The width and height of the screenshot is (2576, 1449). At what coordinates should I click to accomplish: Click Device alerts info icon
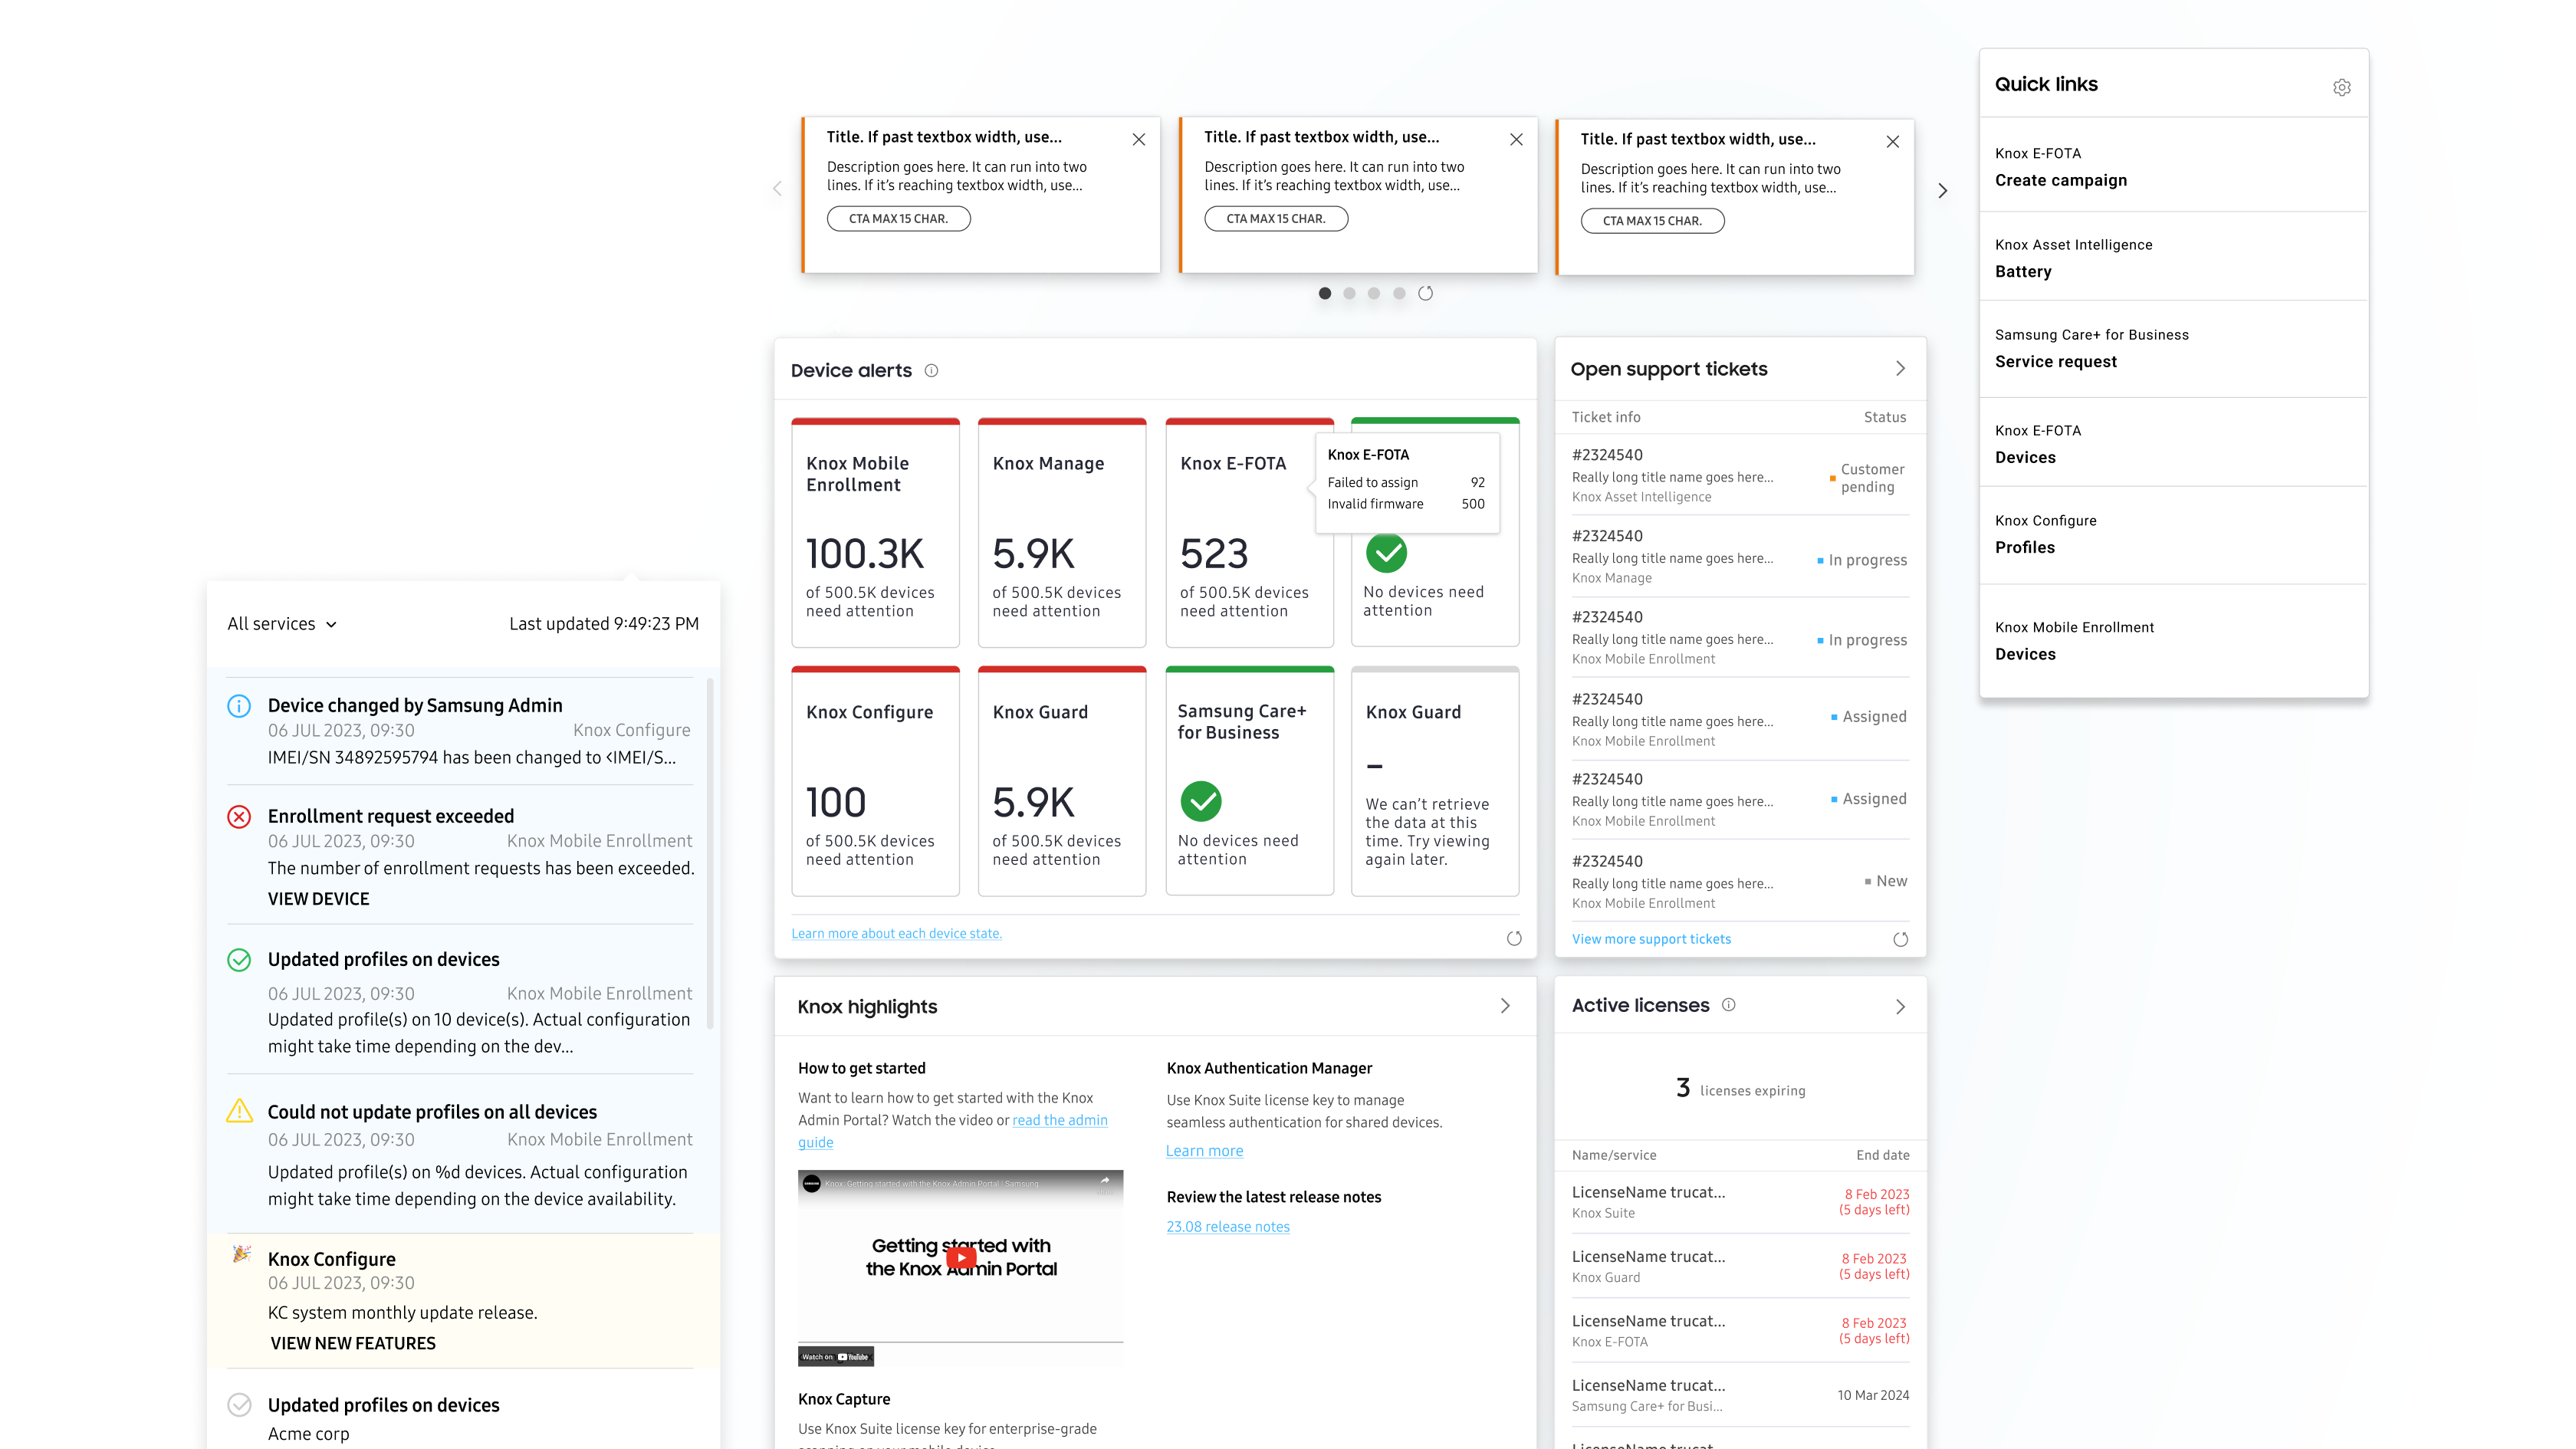click(931, 370)
